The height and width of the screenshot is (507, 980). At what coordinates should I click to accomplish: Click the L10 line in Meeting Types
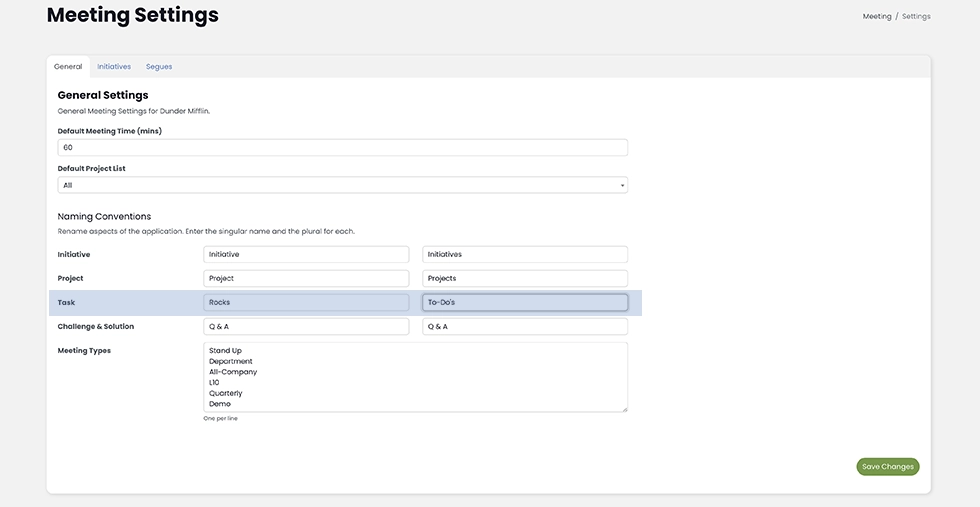pos(214,383)
